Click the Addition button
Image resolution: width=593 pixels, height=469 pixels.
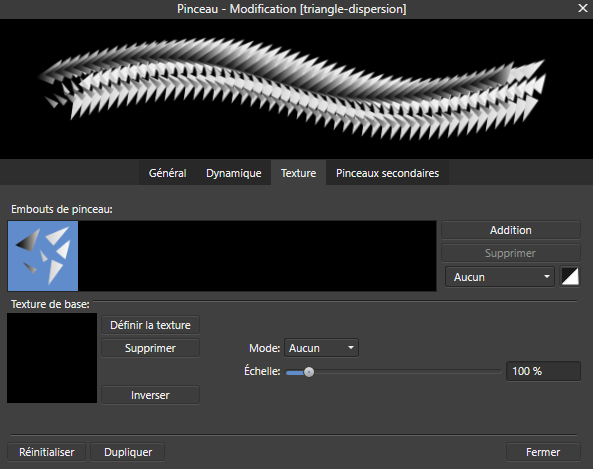[511, 230]
